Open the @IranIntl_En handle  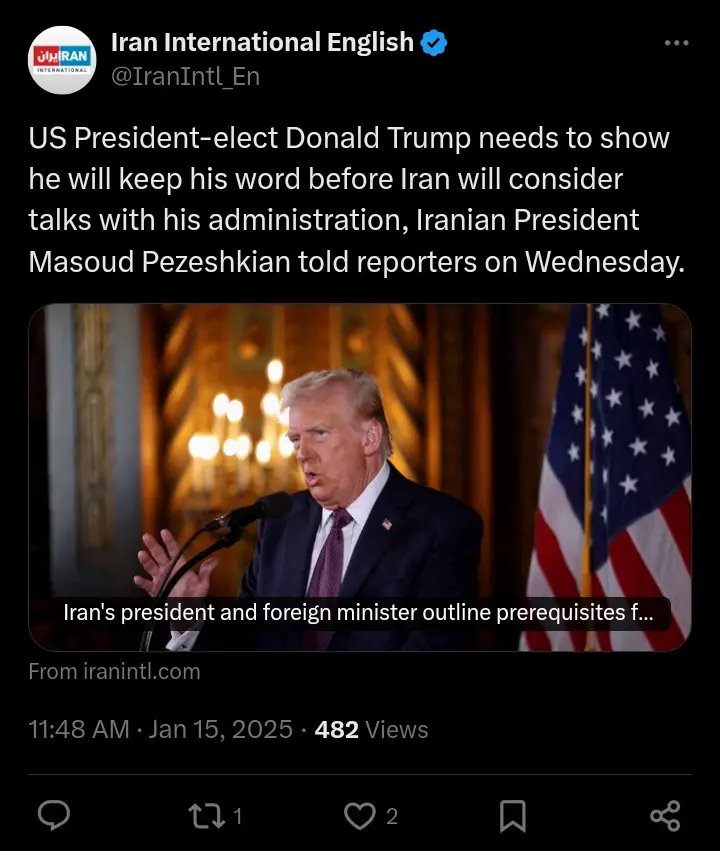click(186, 77)
